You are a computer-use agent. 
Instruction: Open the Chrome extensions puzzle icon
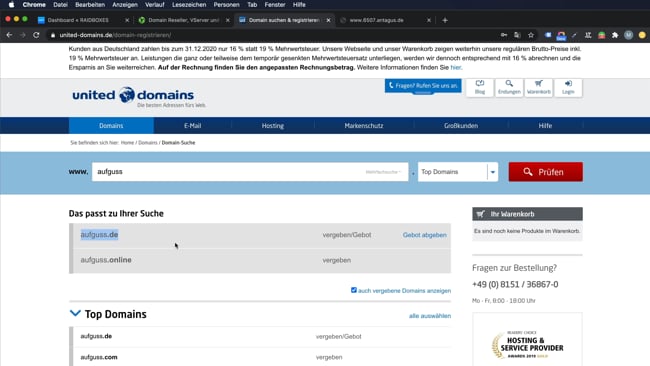615,35
